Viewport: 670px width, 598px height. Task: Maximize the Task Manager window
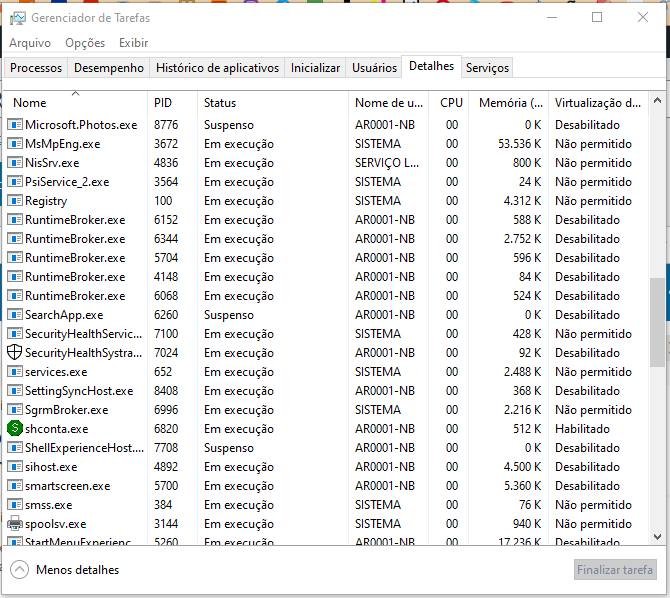[x=597, y=18]
